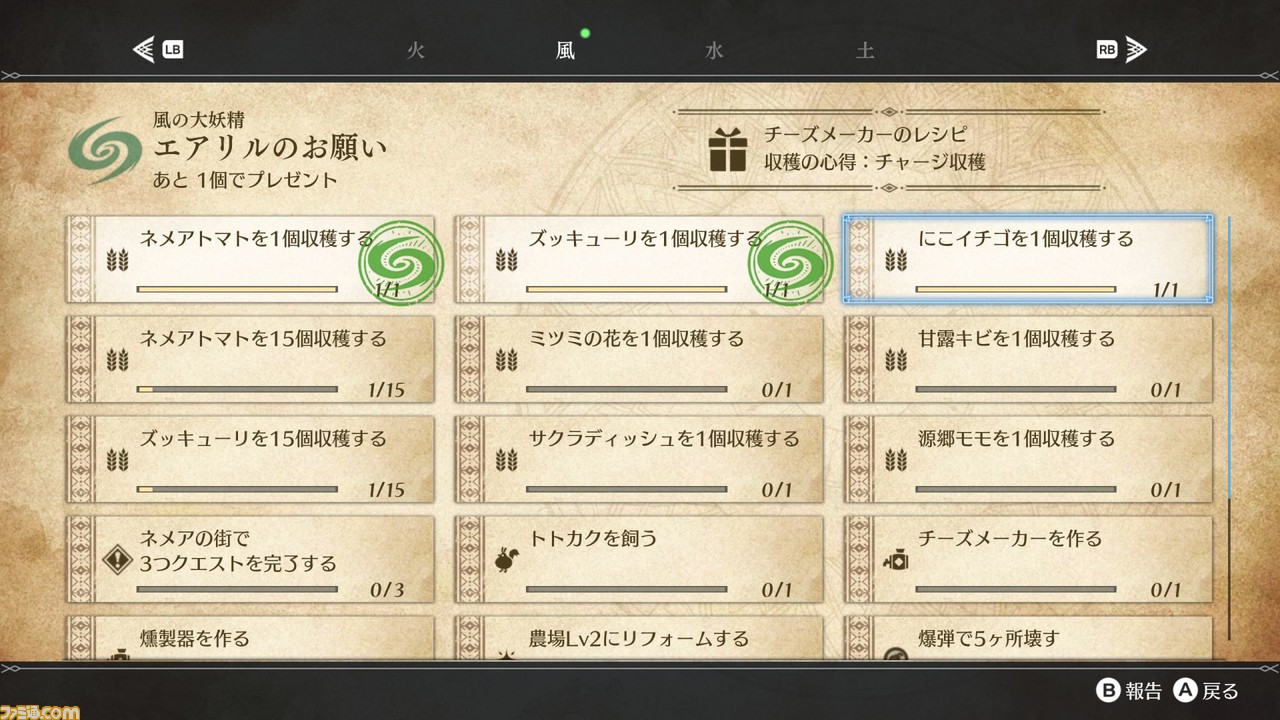Click the machine icon on チーズメーカーを作る

pyautogui.click(x=895, y=563)
